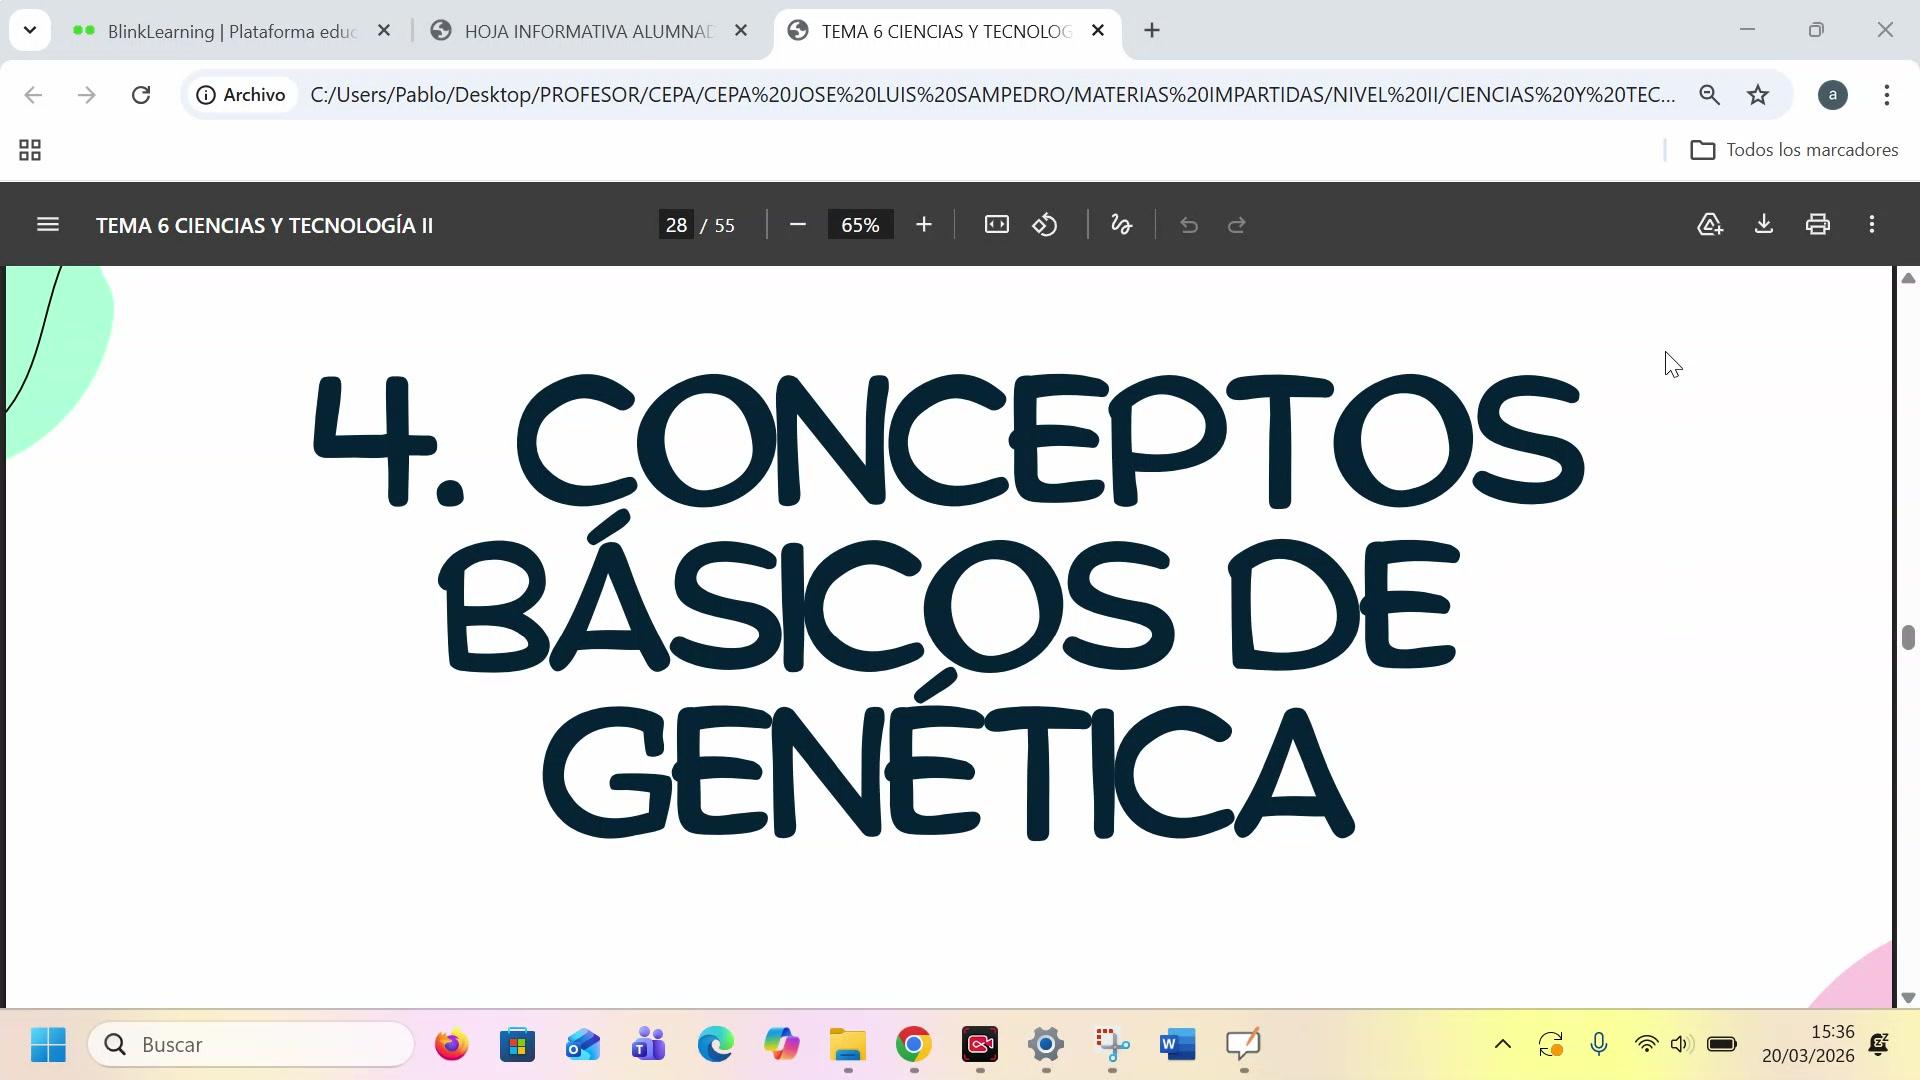This screenshot has height=1080, width=1920.
Task: Print the PDF document
Action: pos(1817,225)
